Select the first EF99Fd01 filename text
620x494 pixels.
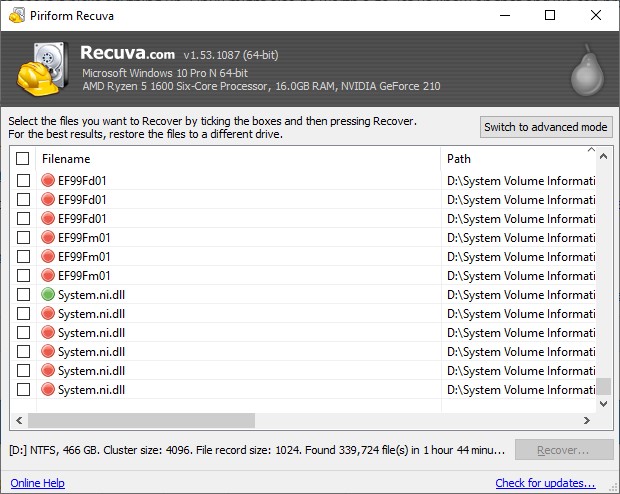pyautogui.click(x=82, y=181)
